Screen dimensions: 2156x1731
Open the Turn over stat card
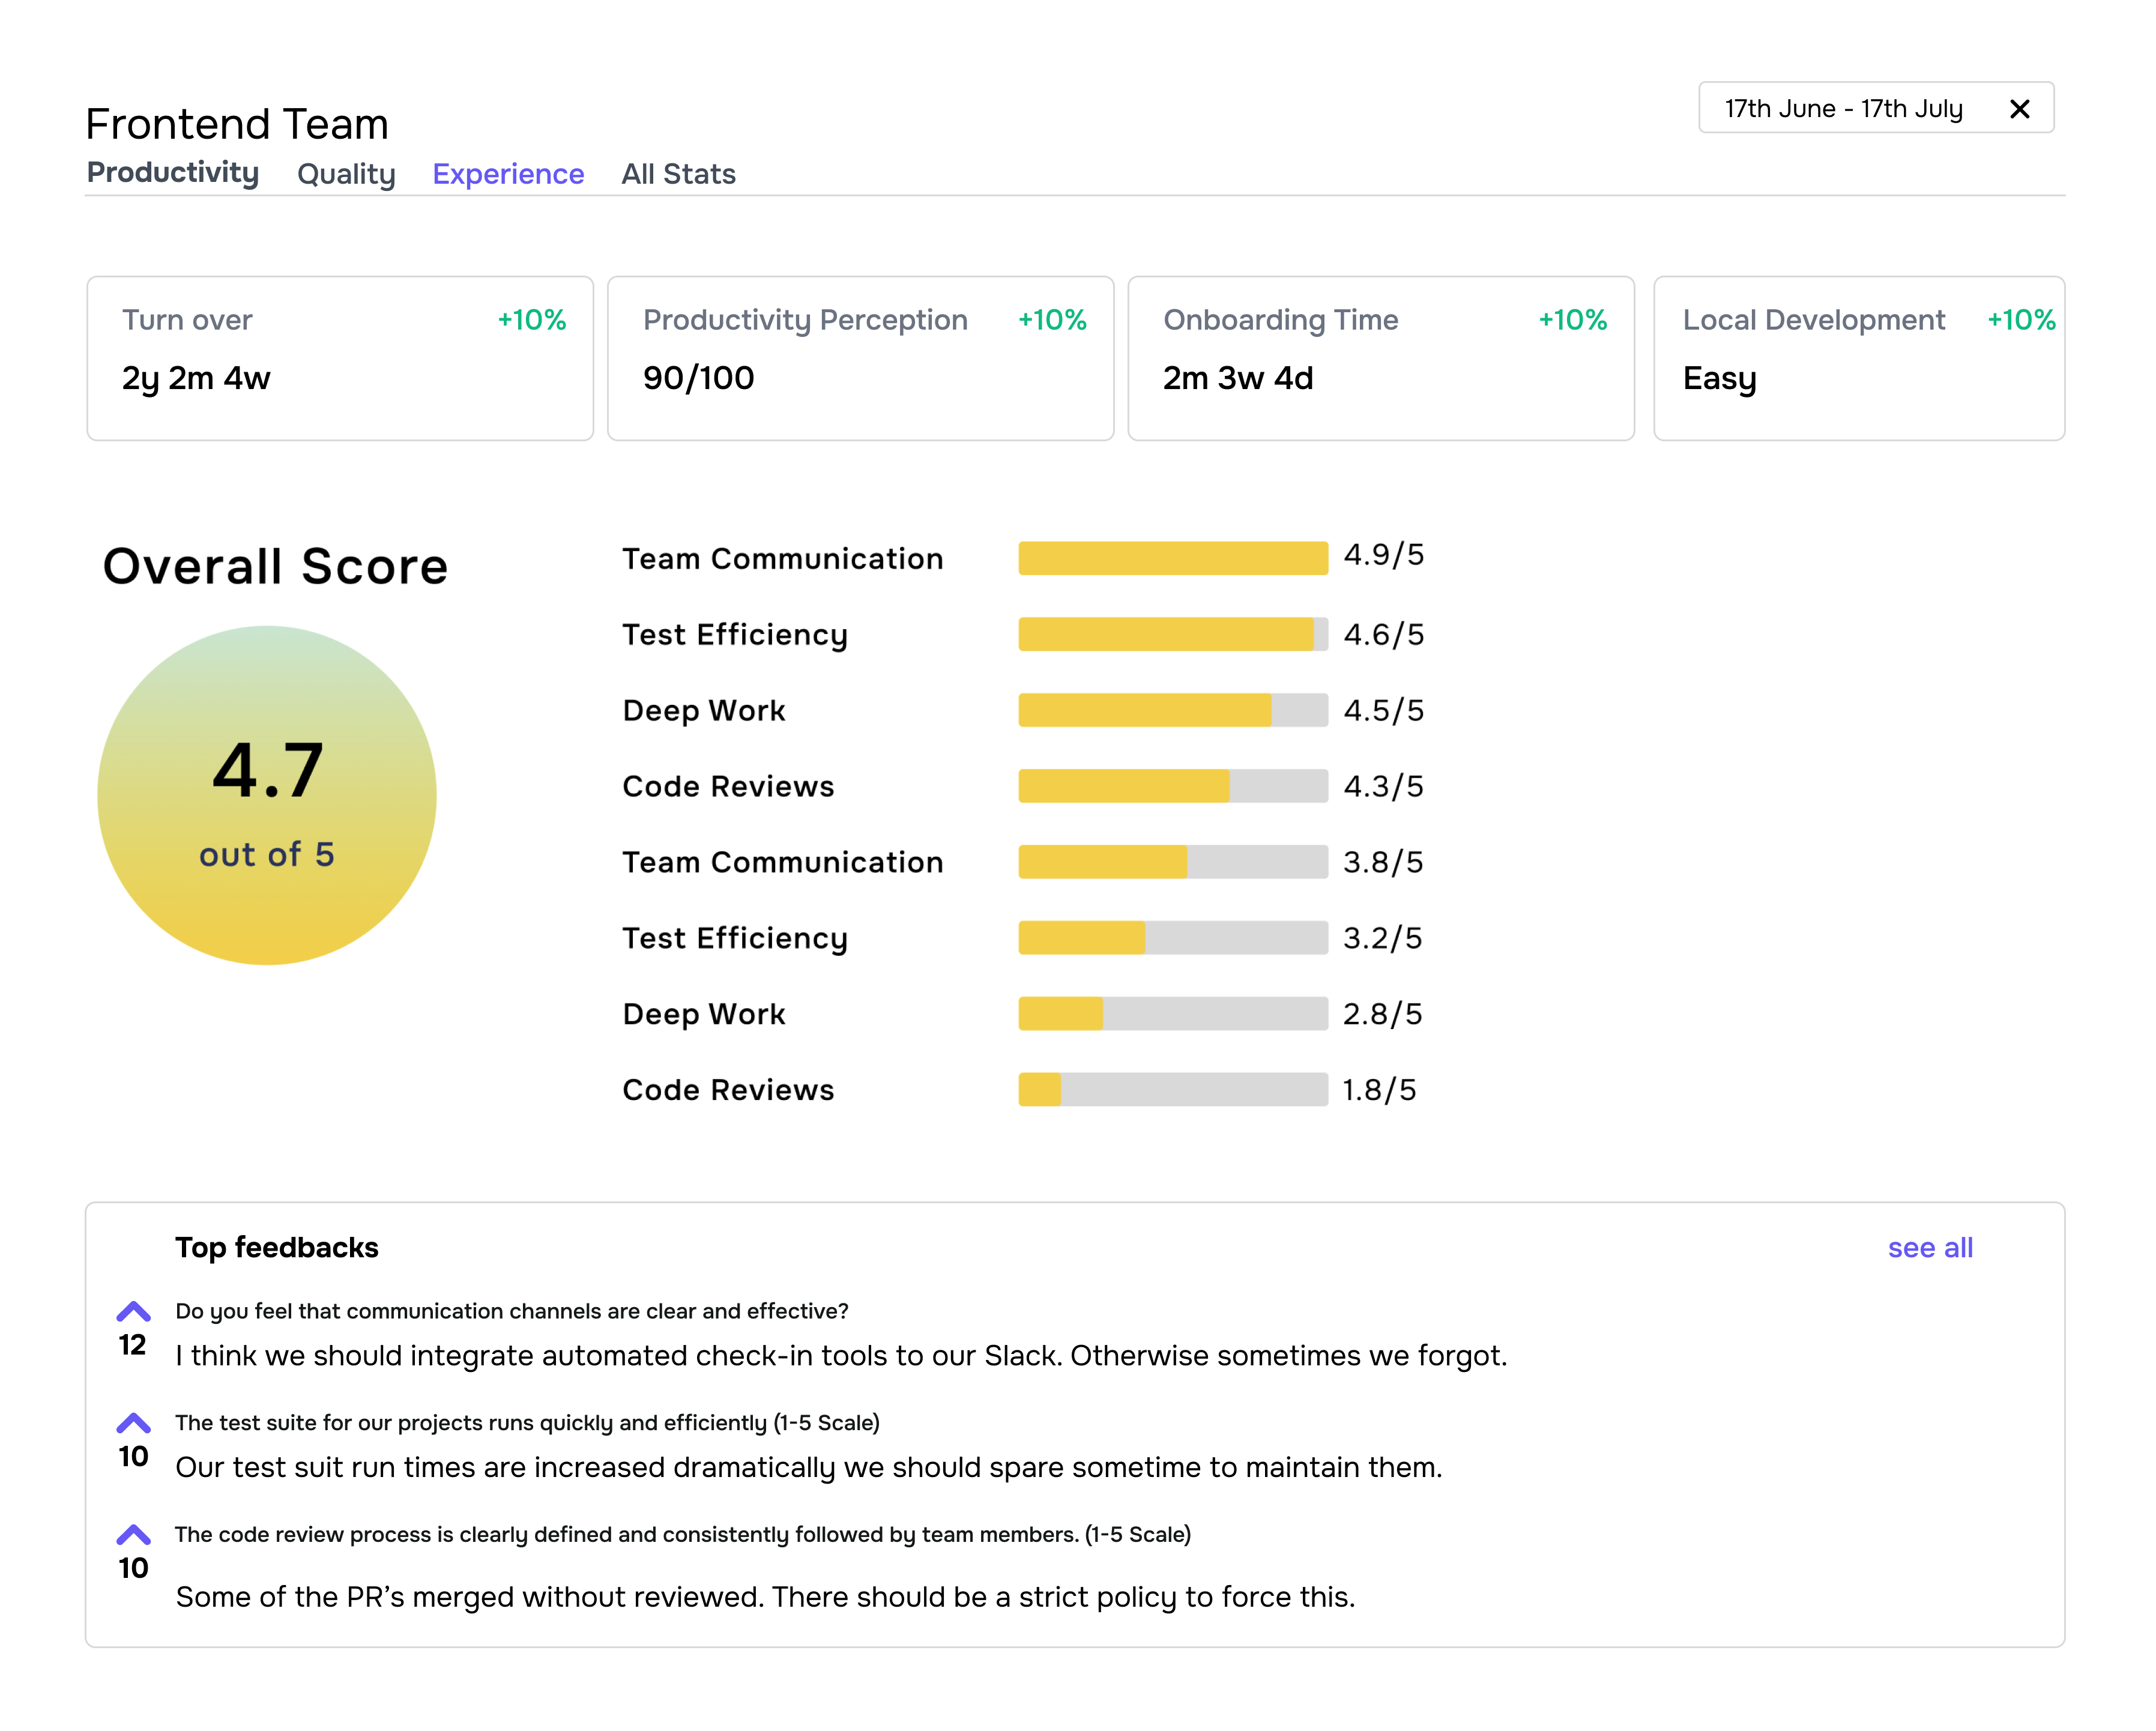pyautogui.click(x=340, y=358)
